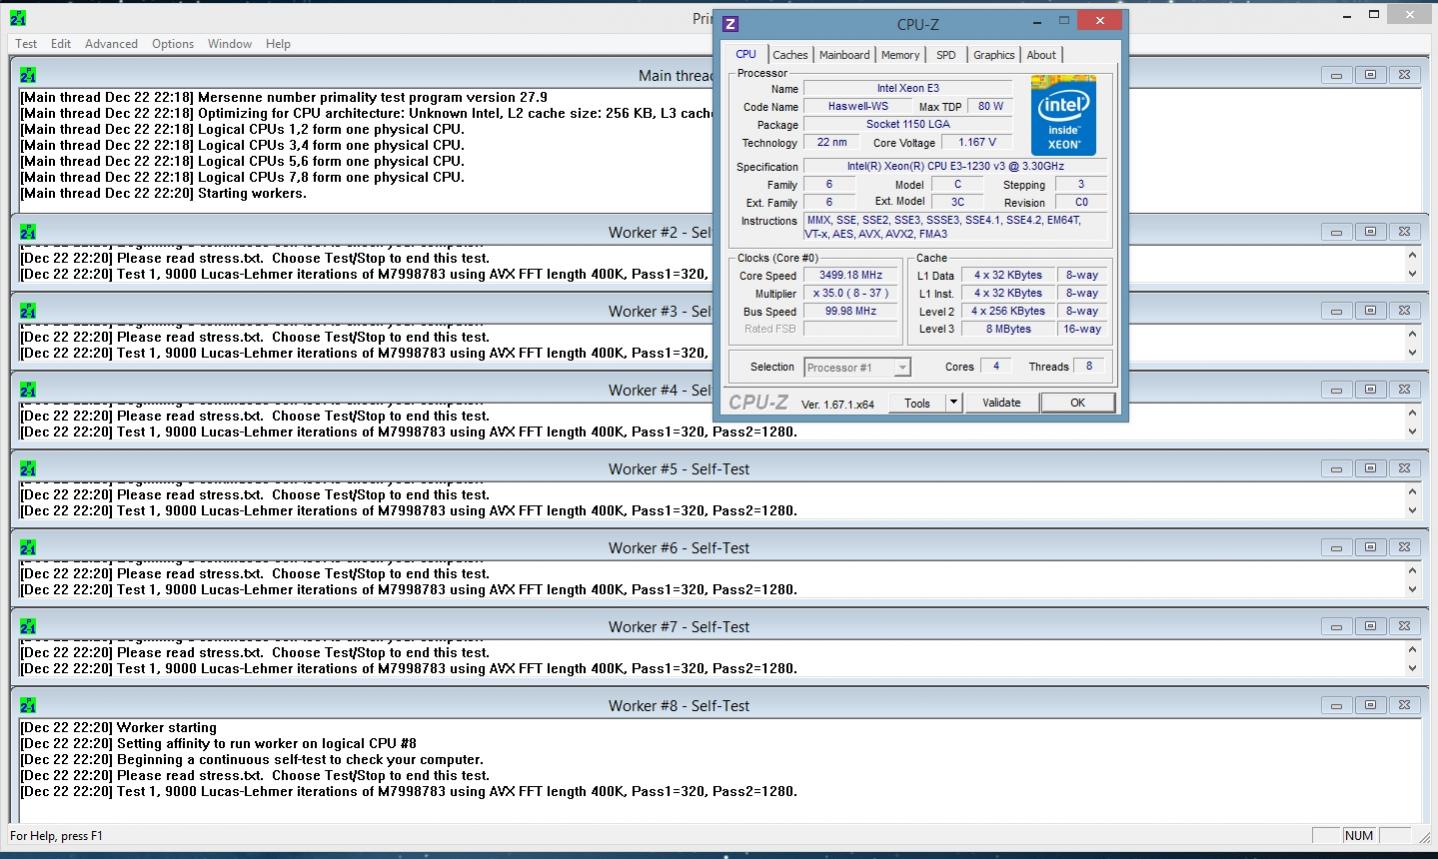Click the Level 3 8 MBytes cache value
1438x859 pixels.
(1008, 329)
